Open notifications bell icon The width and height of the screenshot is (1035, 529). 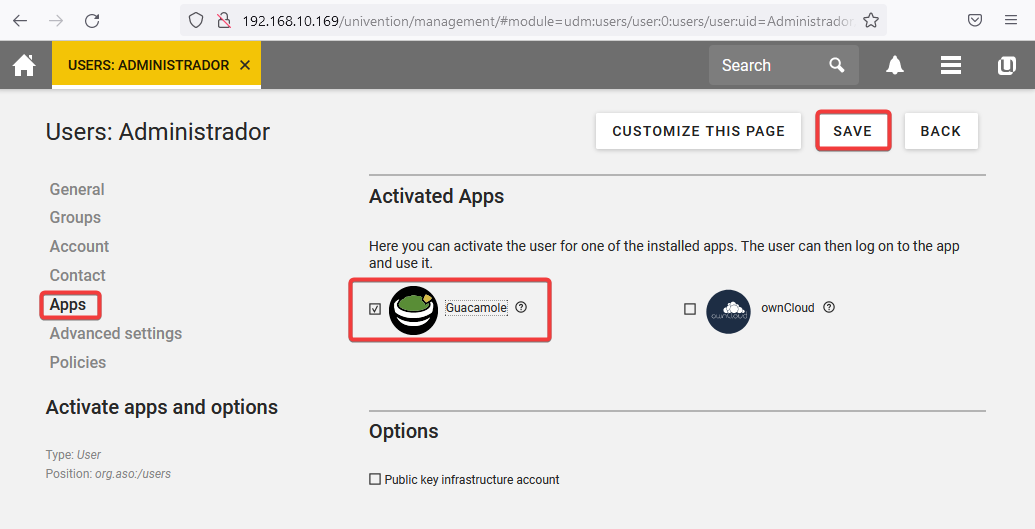(895, 66)
